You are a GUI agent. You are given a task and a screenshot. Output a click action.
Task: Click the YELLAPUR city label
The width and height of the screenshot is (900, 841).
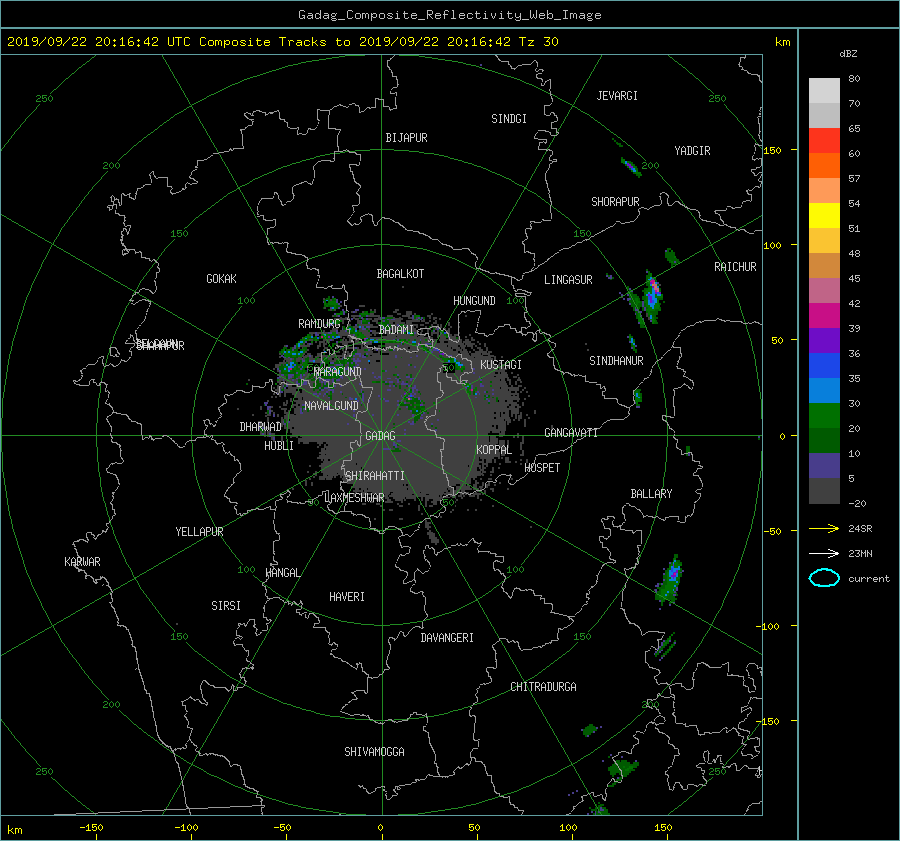199,532
